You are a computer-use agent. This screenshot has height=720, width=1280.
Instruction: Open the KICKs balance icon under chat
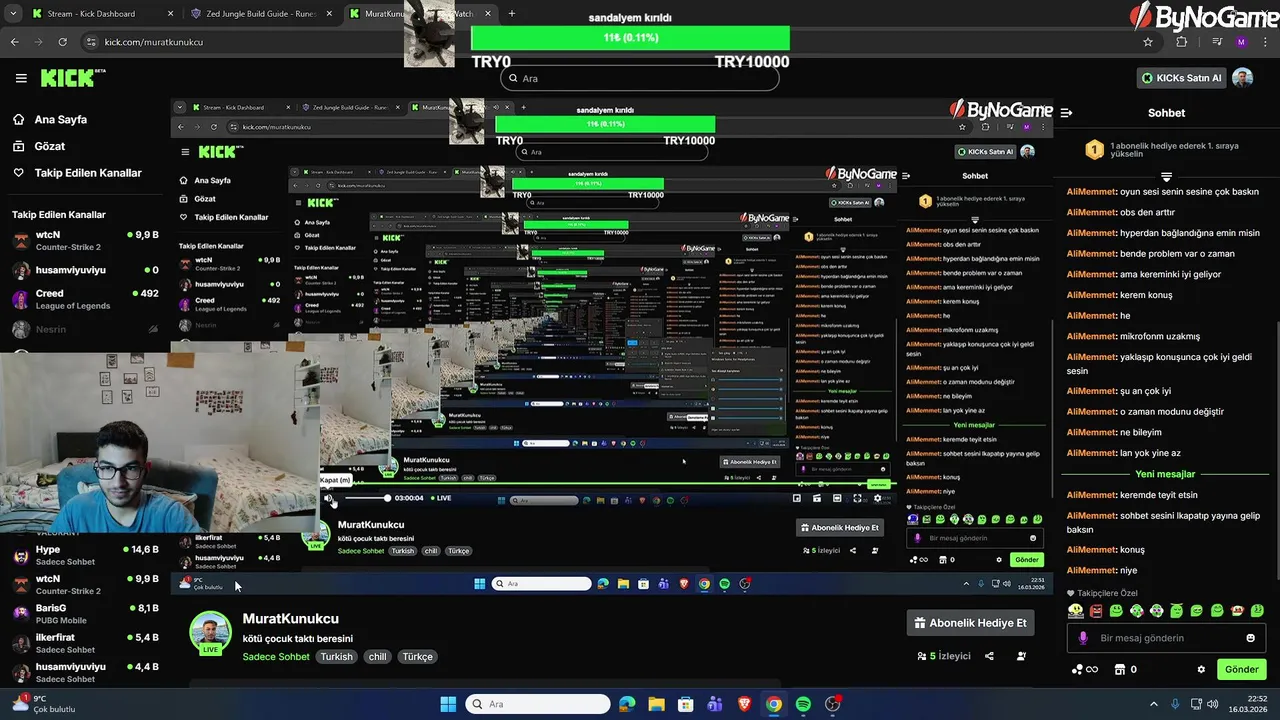click(x=1084, y=670)
